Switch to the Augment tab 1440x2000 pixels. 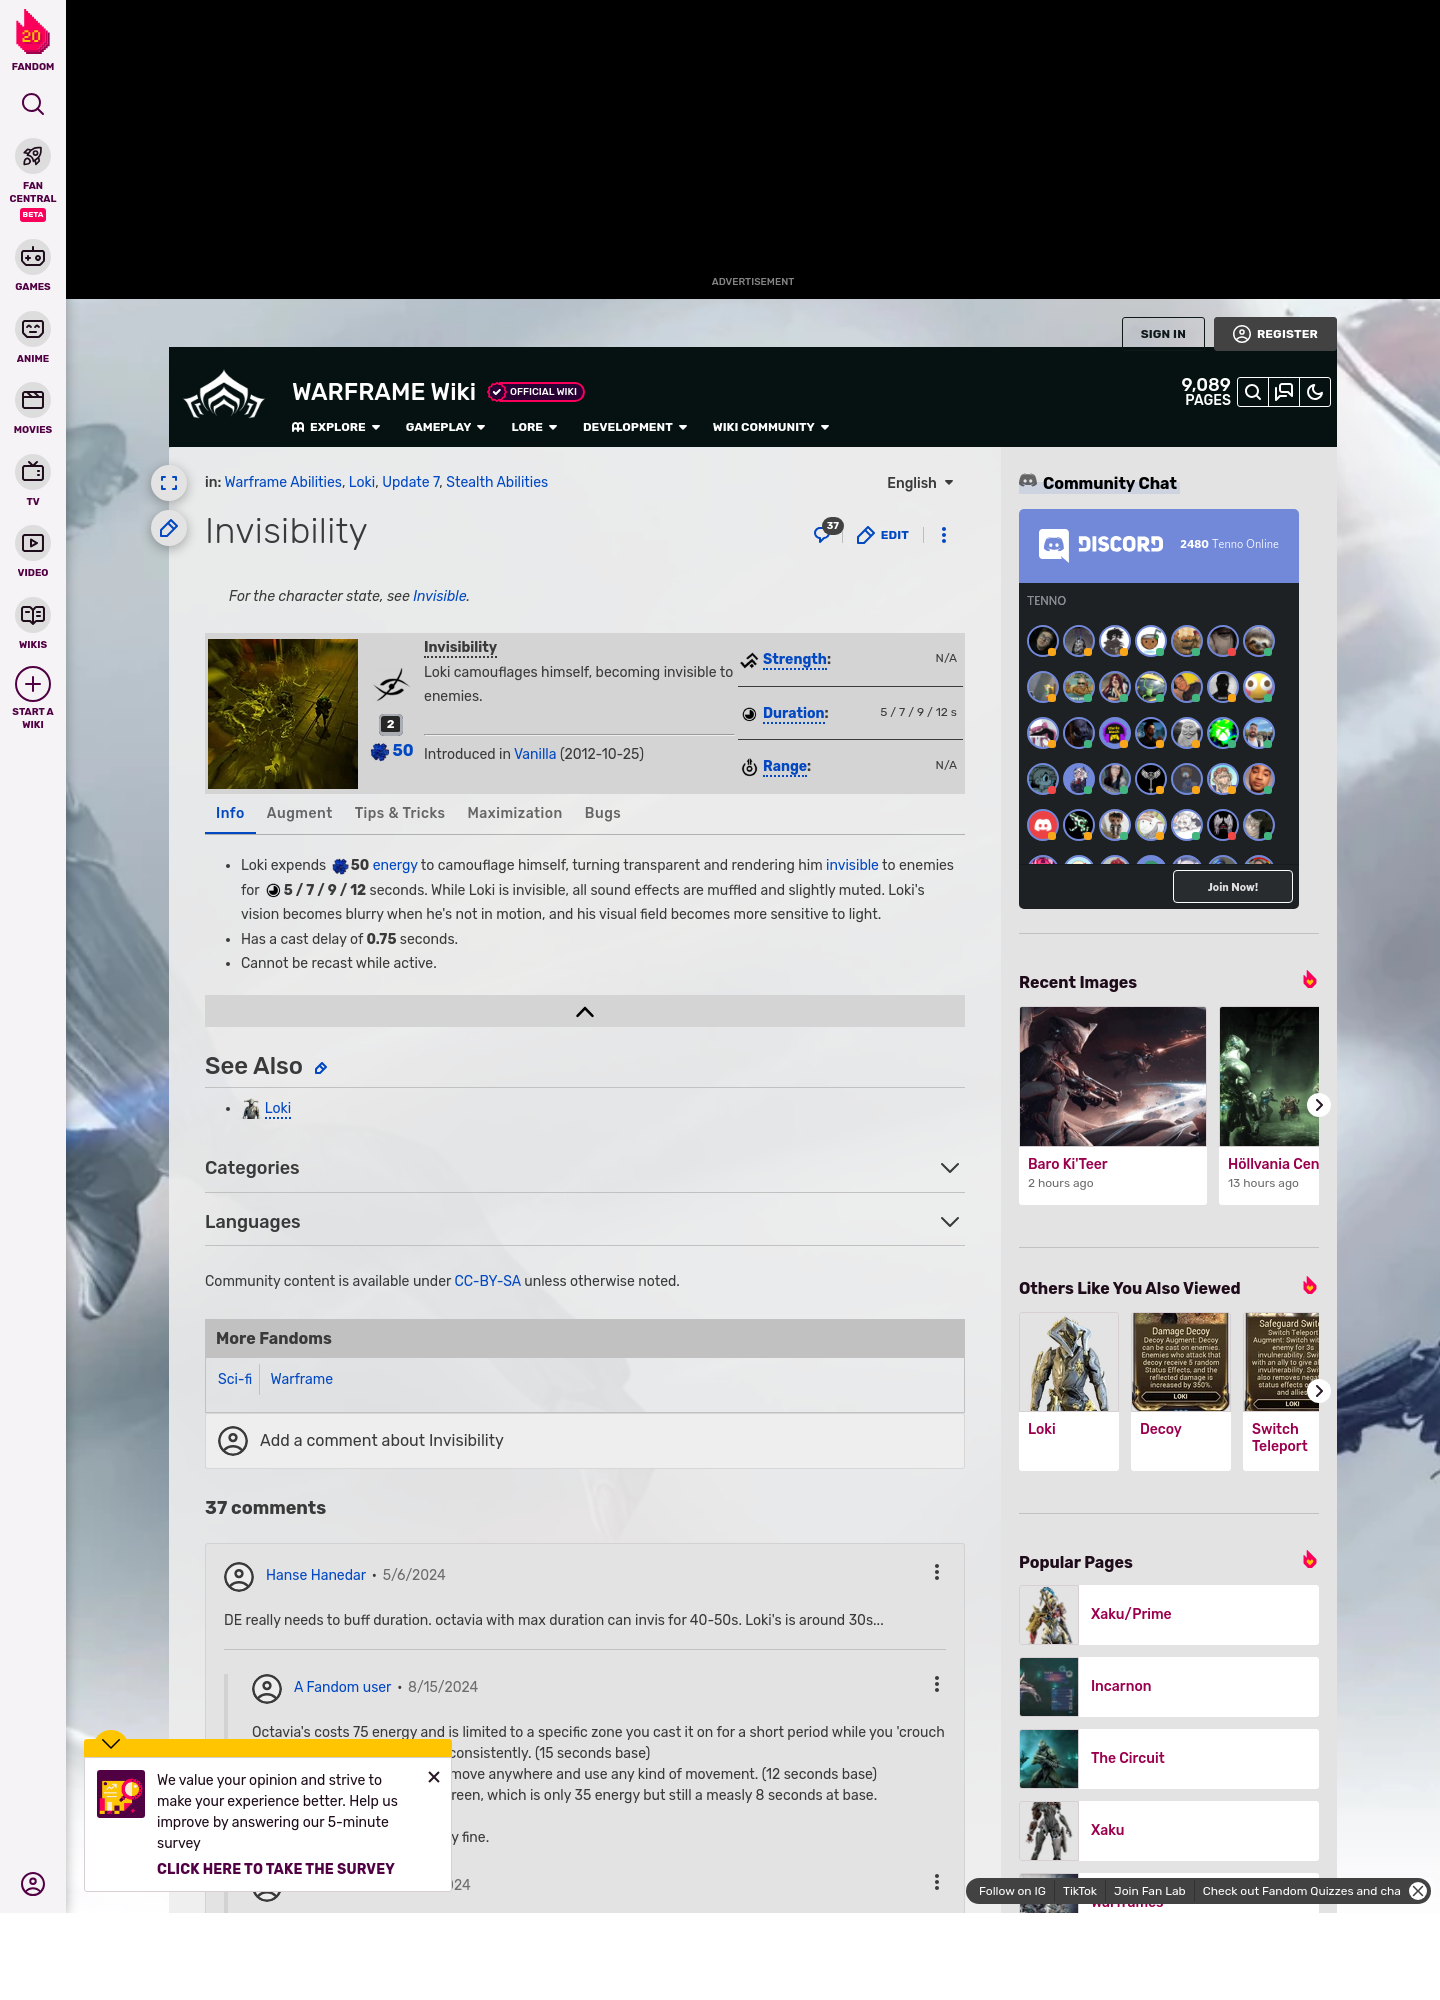pos(299,813)
